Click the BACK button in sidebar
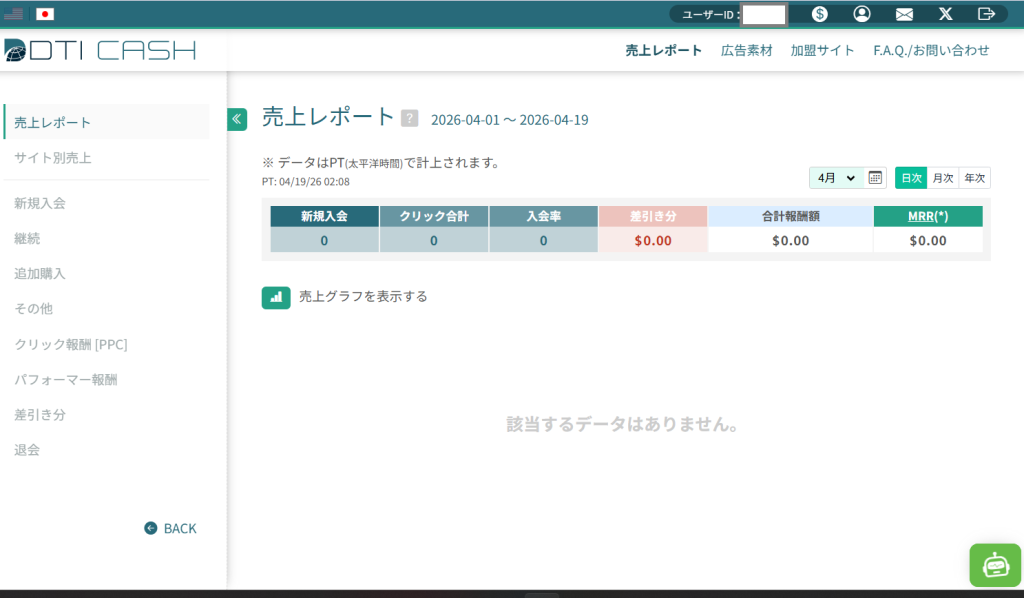Viewport: 1024px width, 598px height. click(x=170, y=528)
